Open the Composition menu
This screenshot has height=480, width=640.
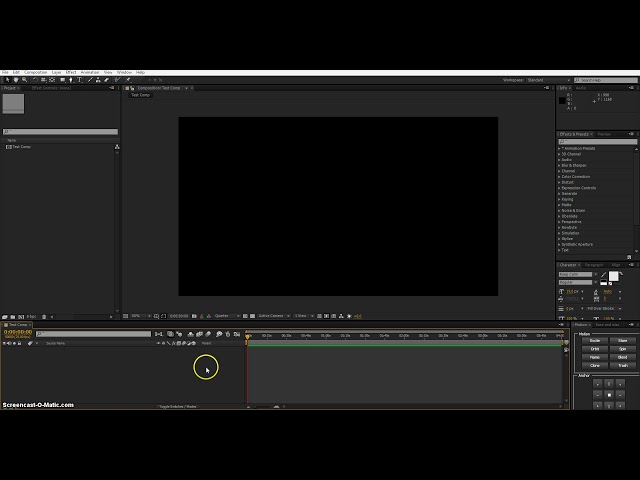pyautogui.click(x=36, y=73)
